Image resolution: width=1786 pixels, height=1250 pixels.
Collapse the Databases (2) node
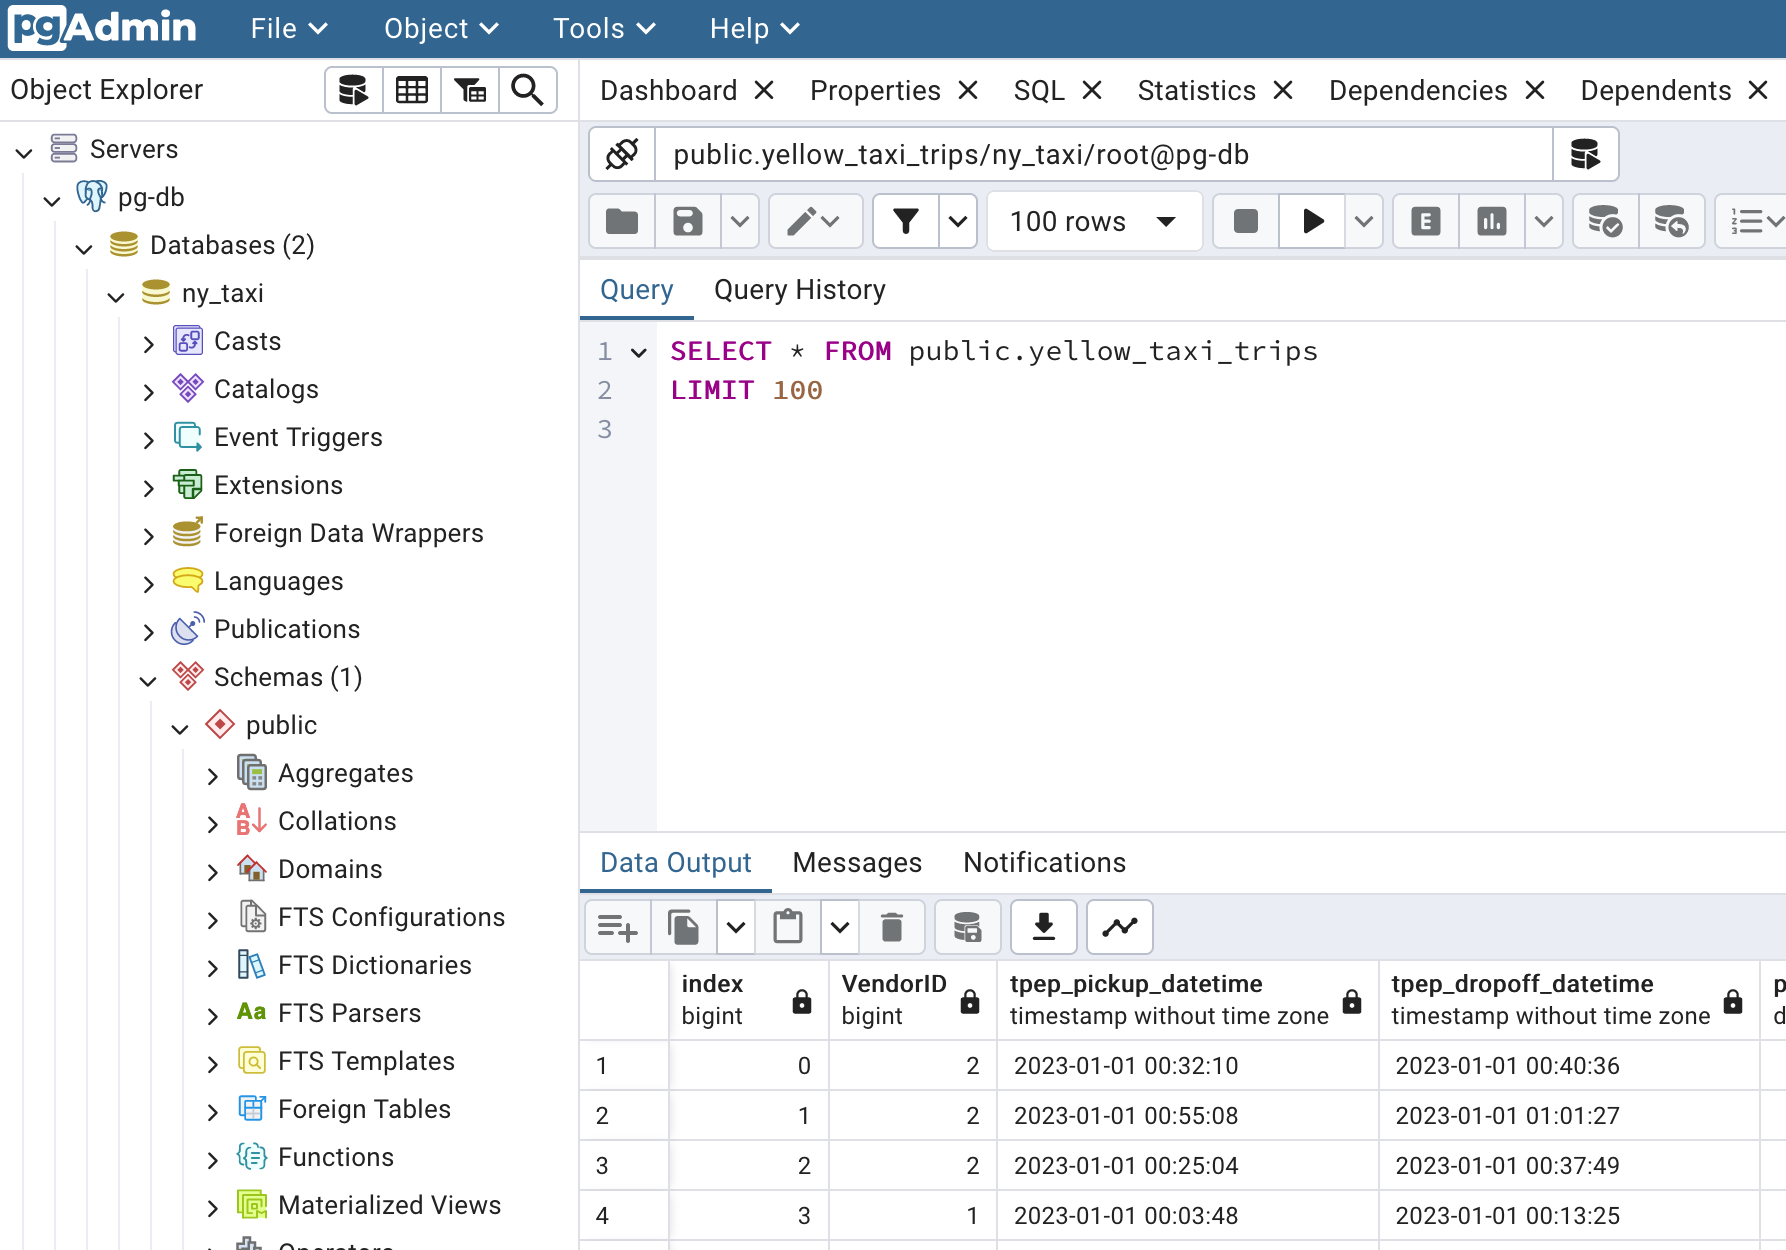[84, 248]
